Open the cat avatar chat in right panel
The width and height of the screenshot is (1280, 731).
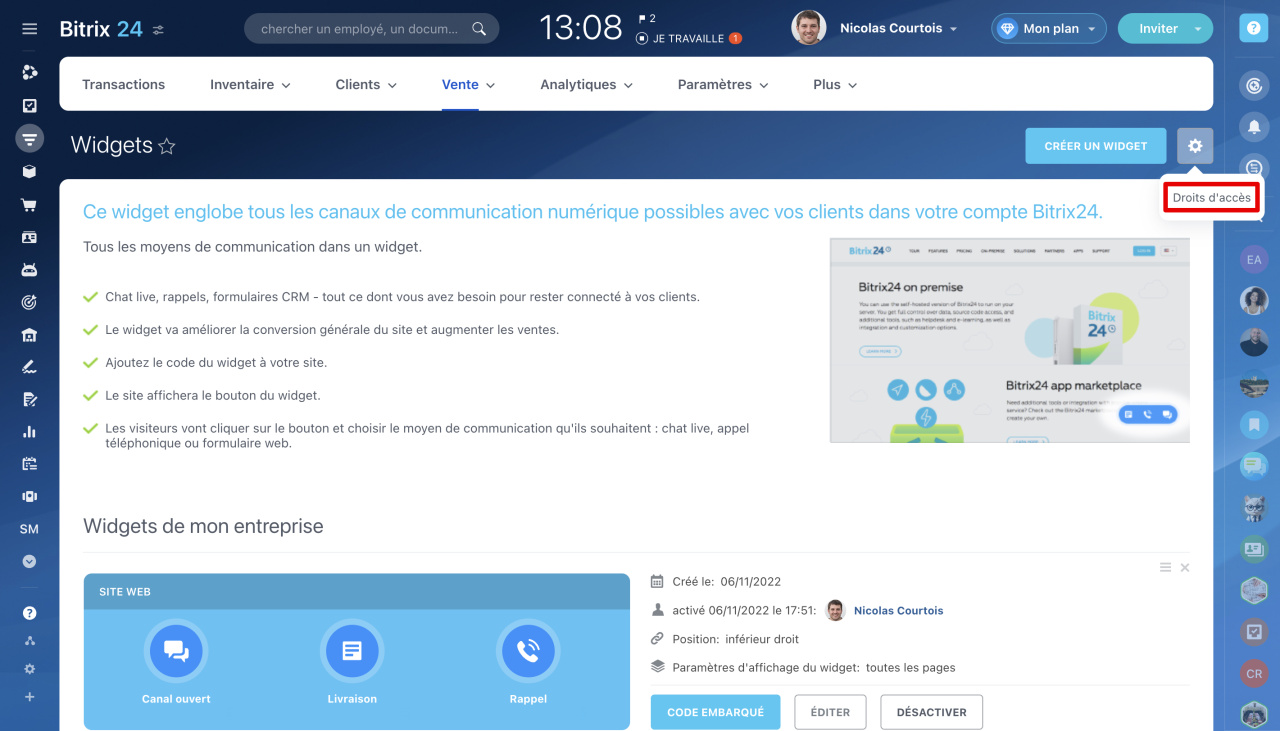pos(1254,508)
